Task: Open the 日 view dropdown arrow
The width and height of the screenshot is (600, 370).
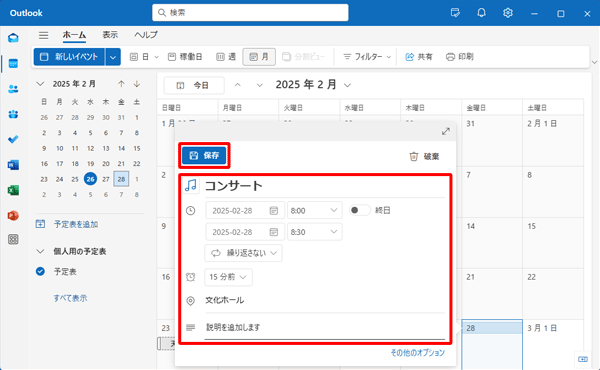Action: coord(156,57)
